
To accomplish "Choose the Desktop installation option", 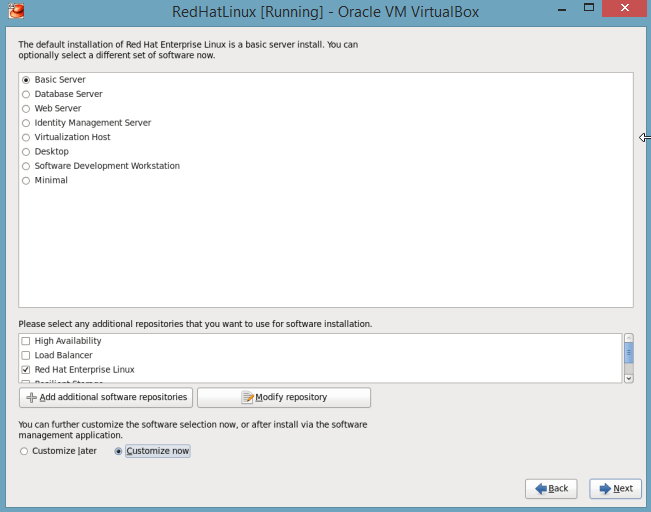I will click(26, 152).
